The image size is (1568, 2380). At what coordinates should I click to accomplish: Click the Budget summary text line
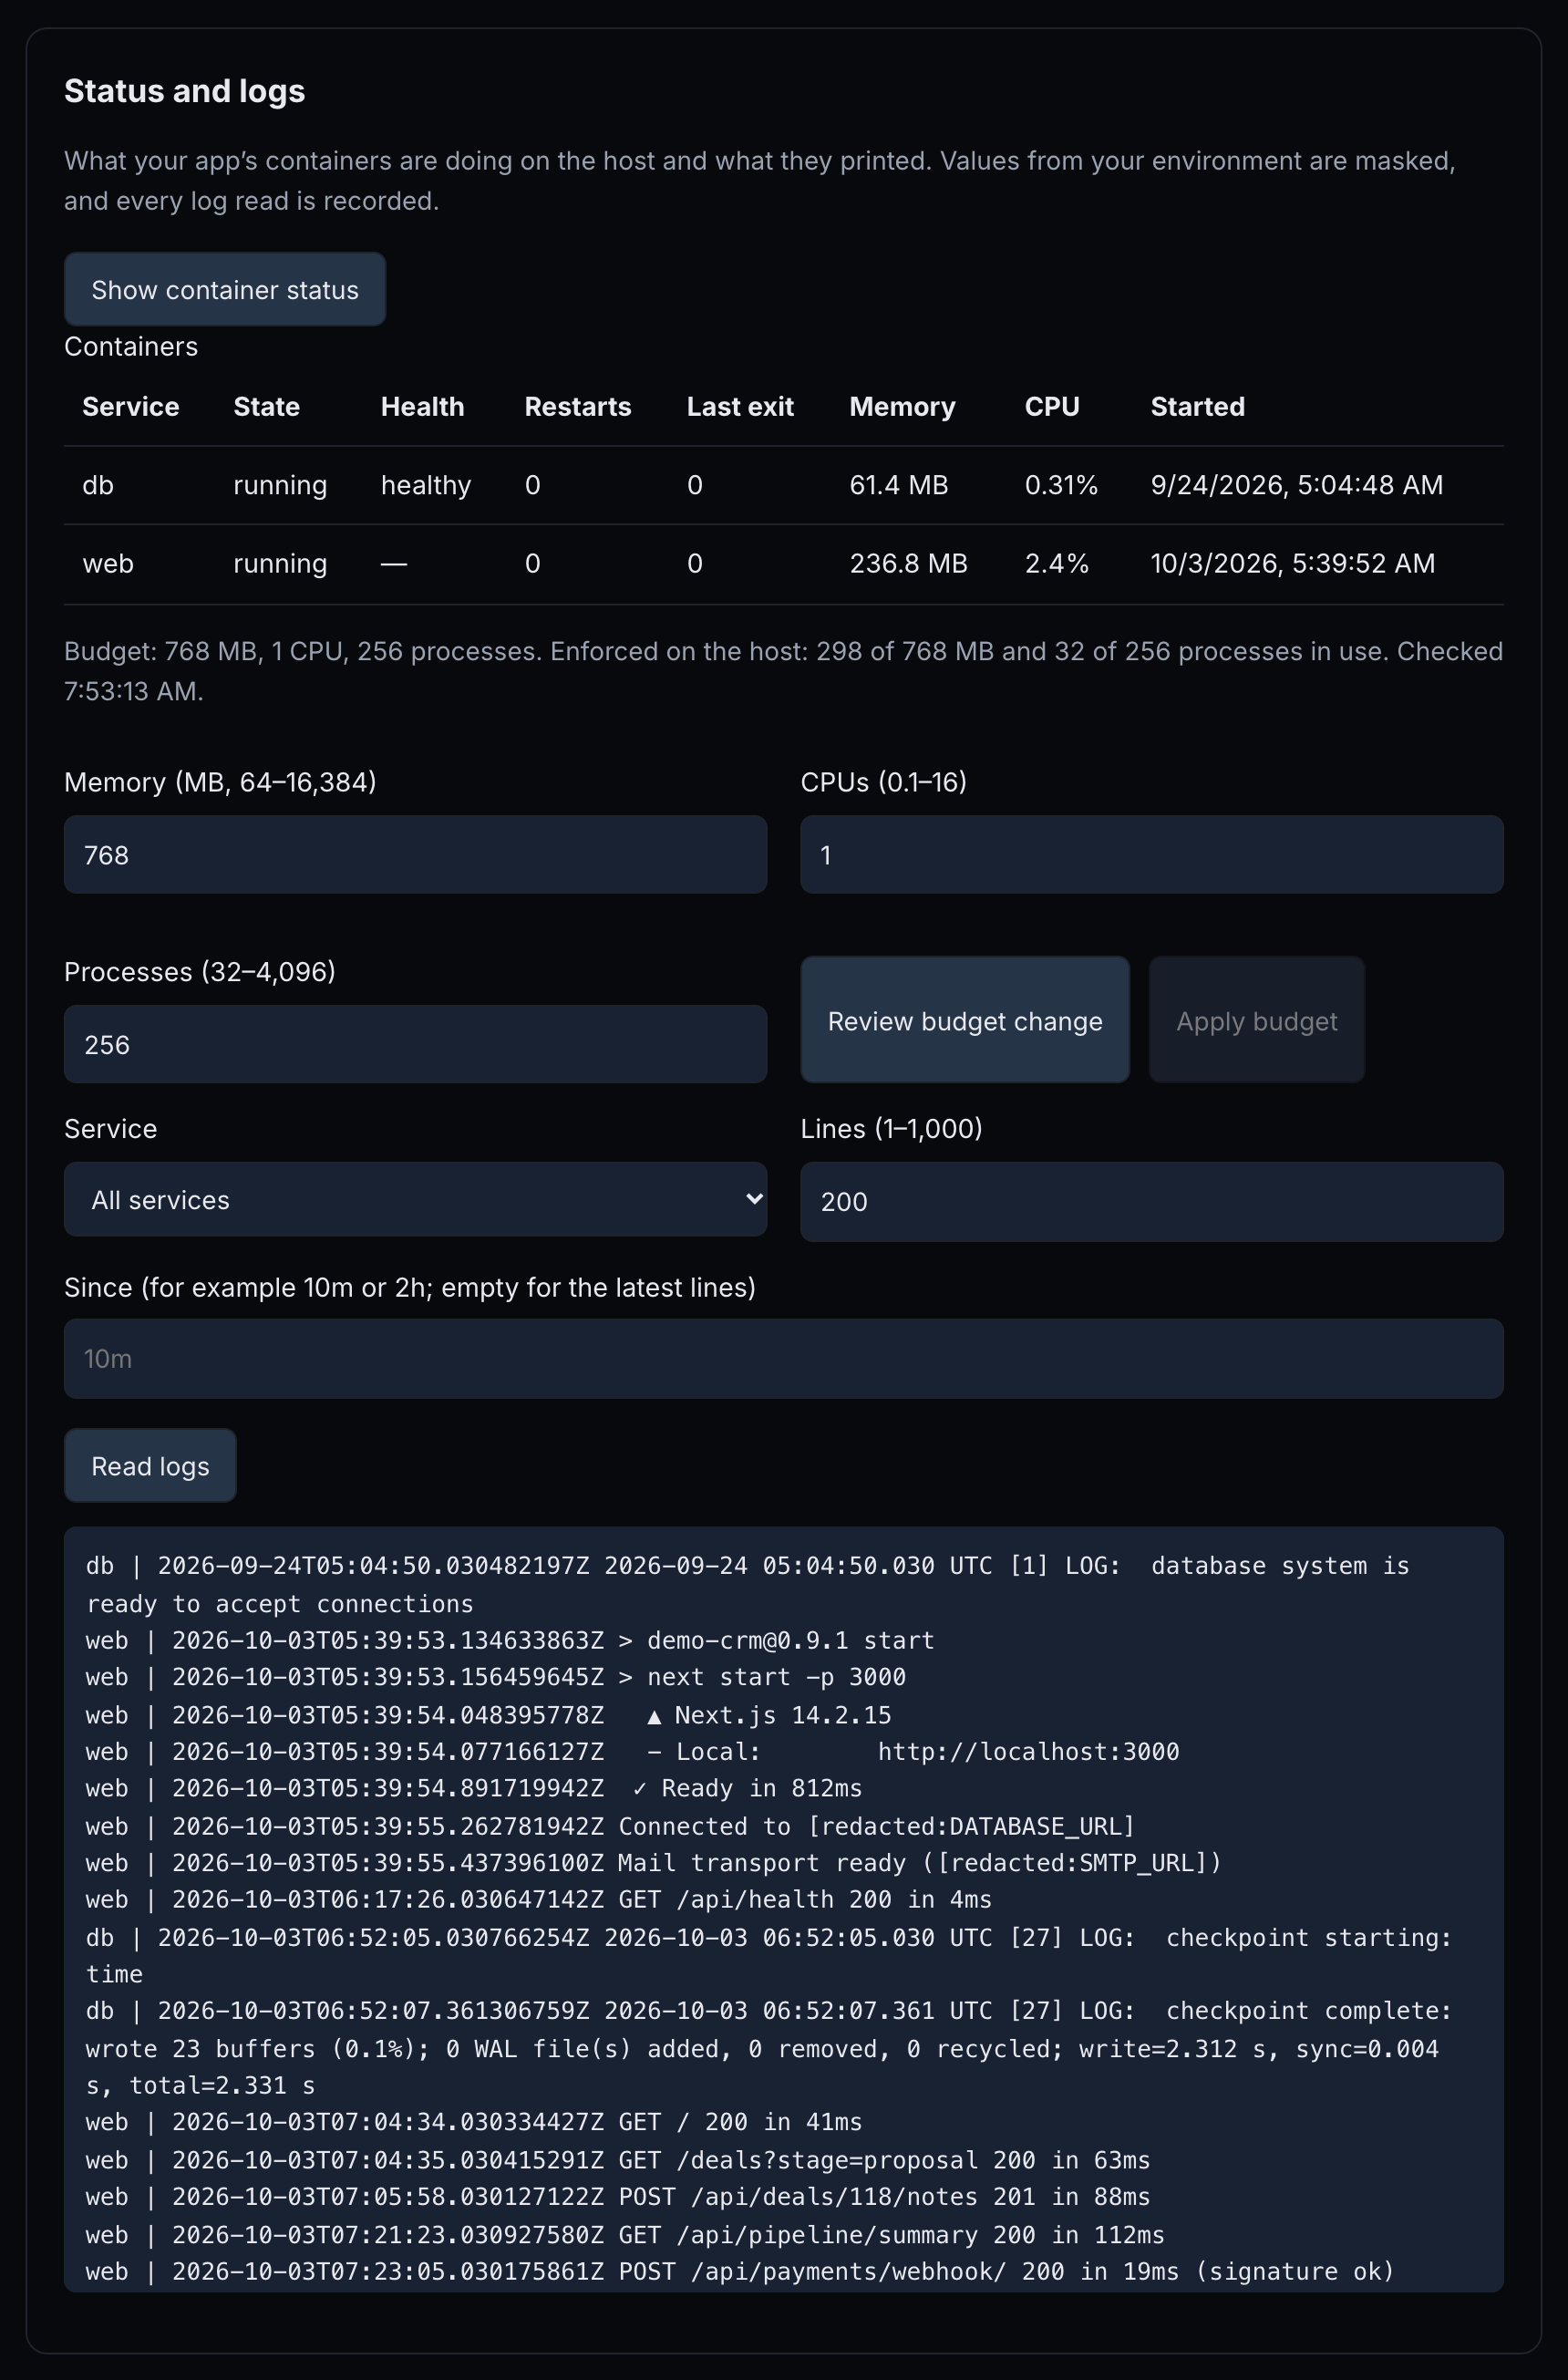pos(784,671)
